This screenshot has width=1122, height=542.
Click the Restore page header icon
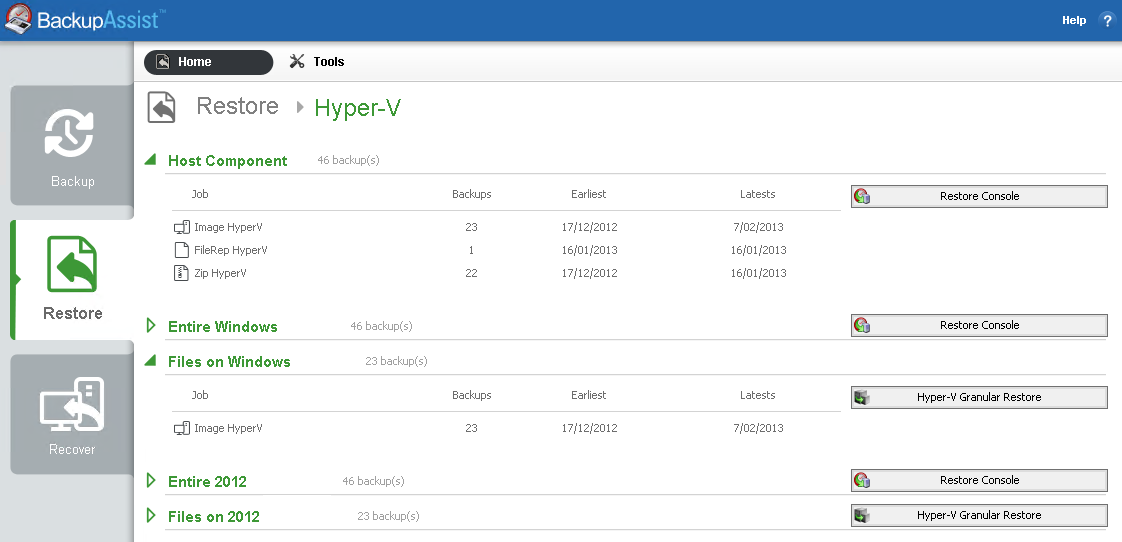click(x=162, y=107)
